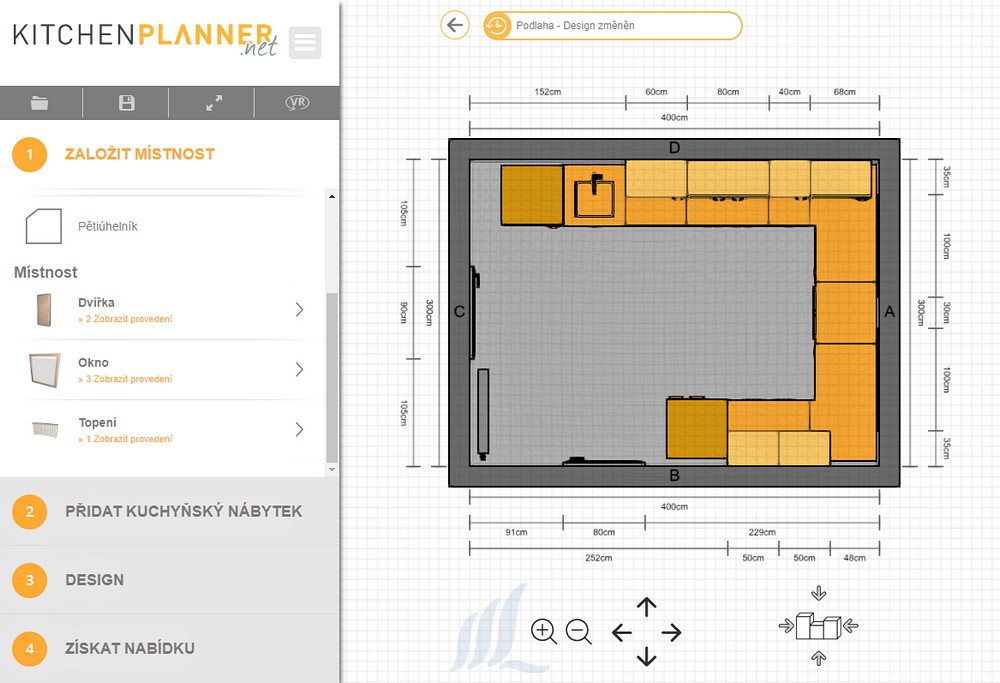Pan the plan down with the arrow
Image resolution: width=1000 pixels, height=683 pixels.
[x=647, y=657]
